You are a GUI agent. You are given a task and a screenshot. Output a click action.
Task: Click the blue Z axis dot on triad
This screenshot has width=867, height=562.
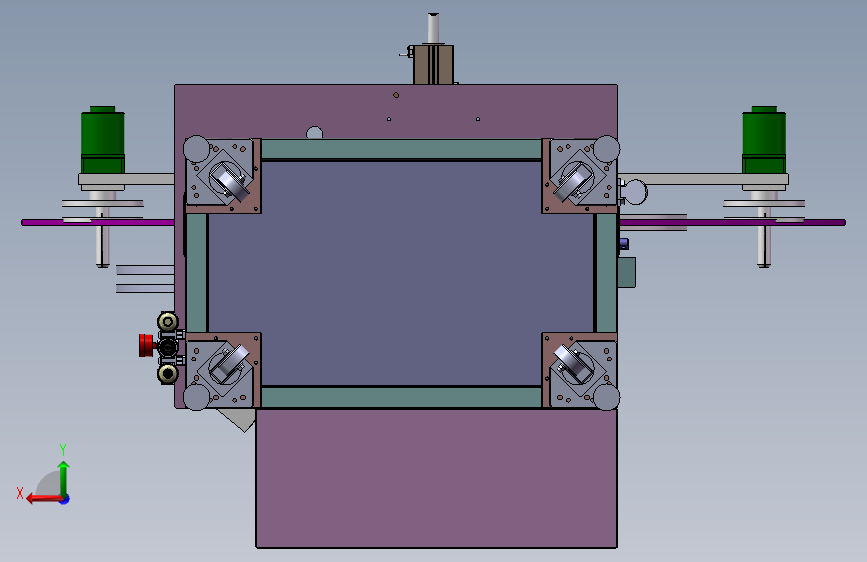65,499
